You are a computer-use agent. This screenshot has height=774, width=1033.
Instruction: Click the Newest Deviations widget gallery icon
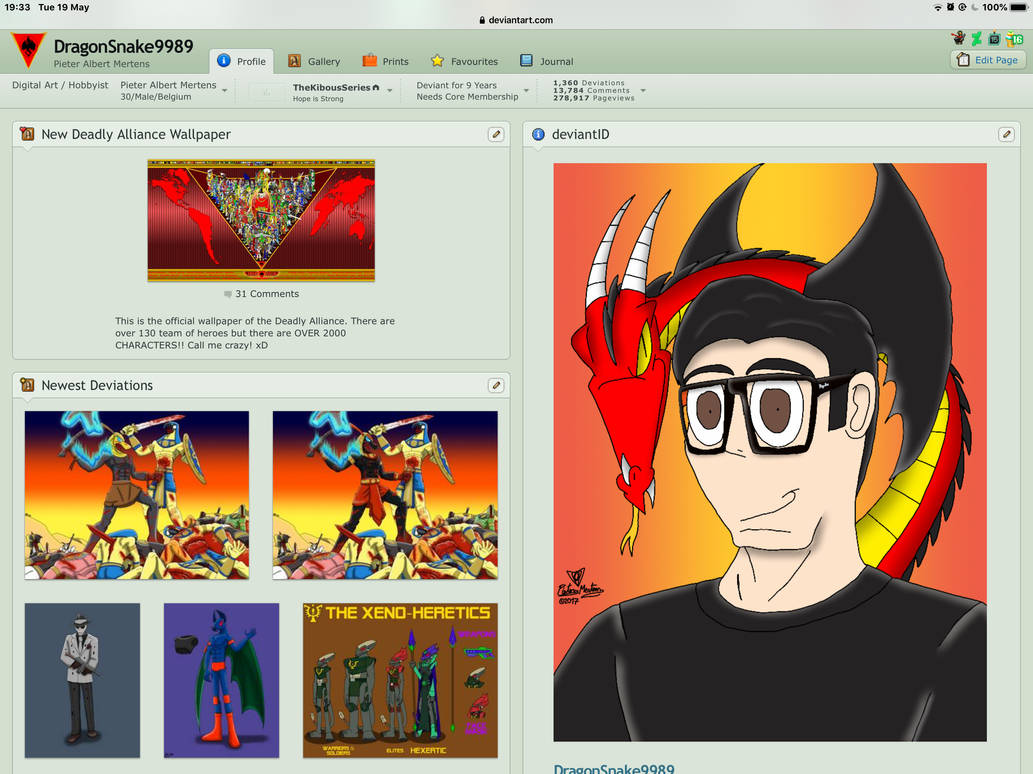coord(27,385)
